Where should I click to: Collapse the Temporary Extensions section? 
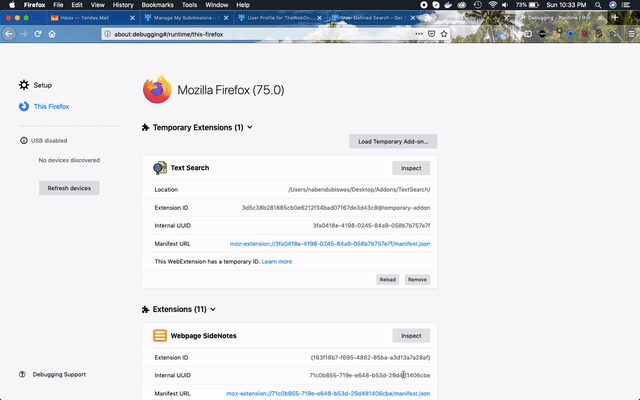250,127
